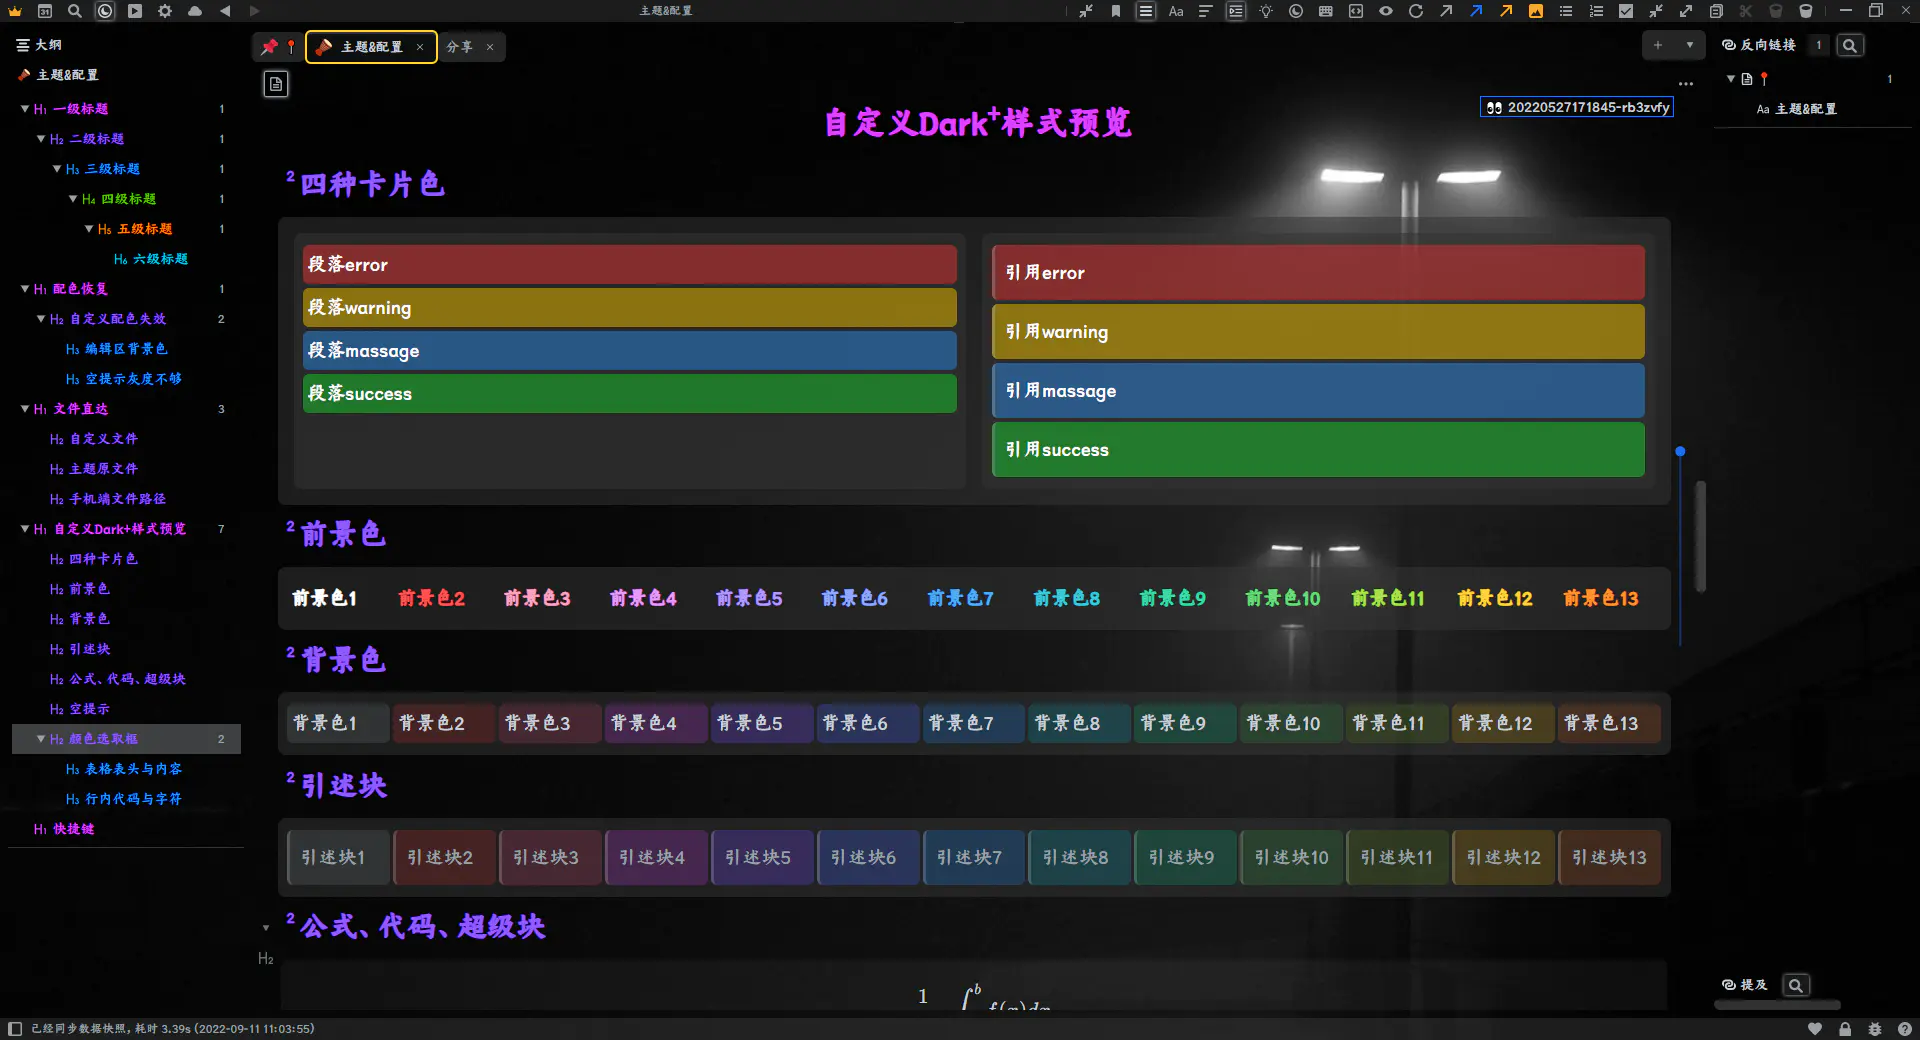Screen dimensions: 1920x1040
Task: Click the document icon below the tabs
Action: click(x=276, y=84)
